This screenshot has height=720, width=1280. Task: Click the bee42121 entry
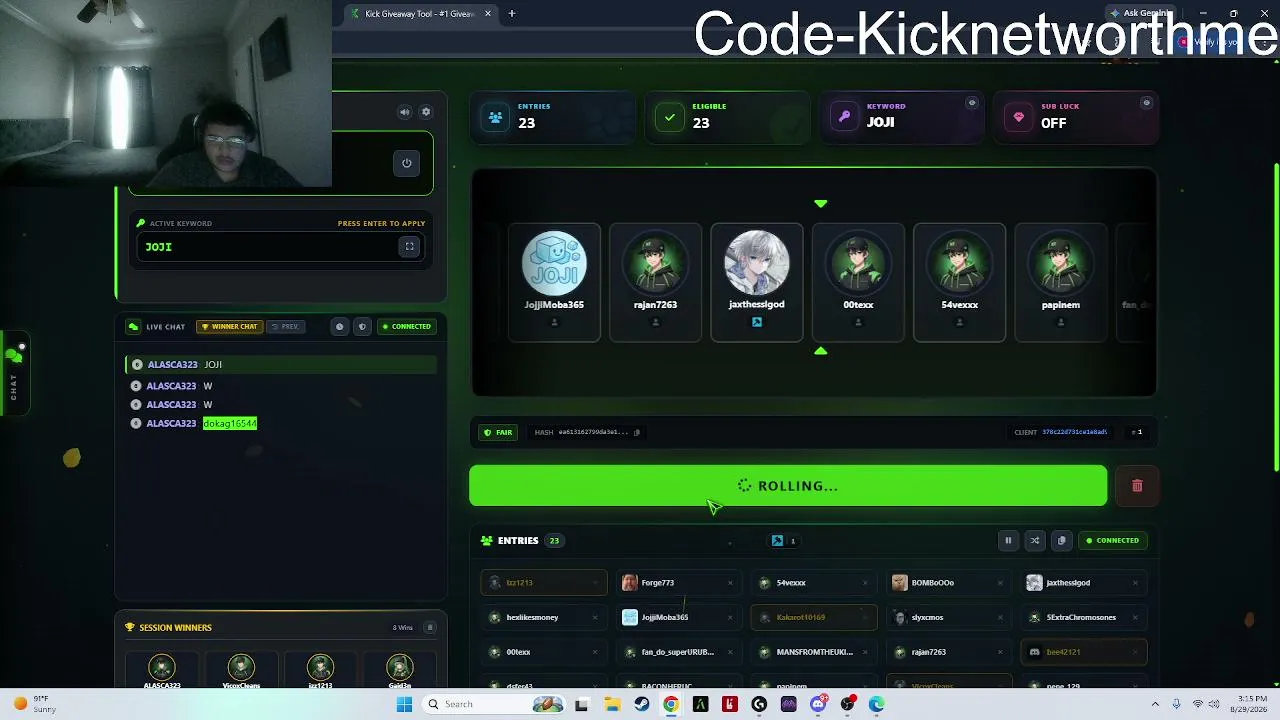tap(1084, 652)
